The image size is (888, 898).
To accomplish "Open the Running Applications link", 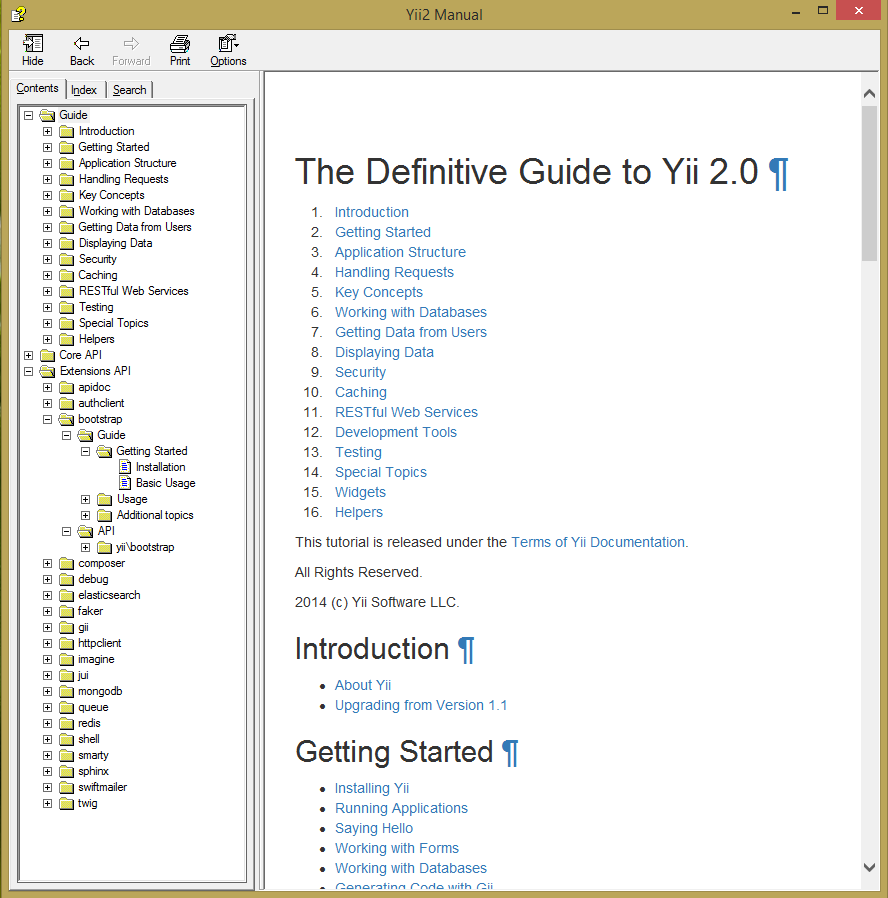I will [x=401, y=808].
